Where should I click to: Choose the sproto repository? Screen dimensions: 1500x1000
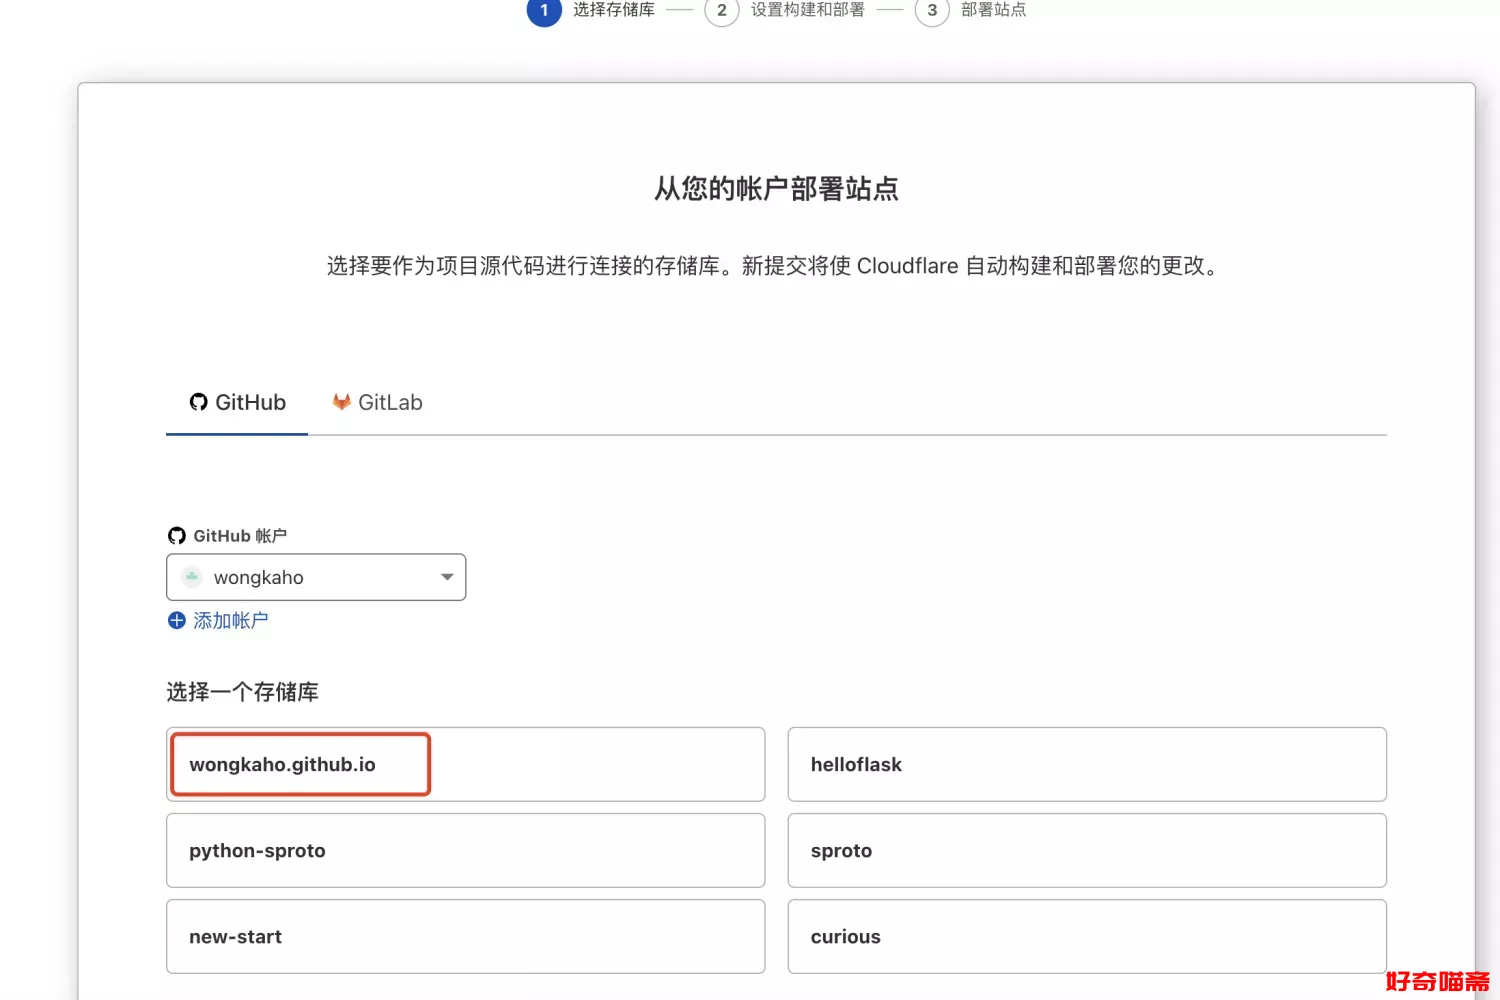pos(1086,850)
